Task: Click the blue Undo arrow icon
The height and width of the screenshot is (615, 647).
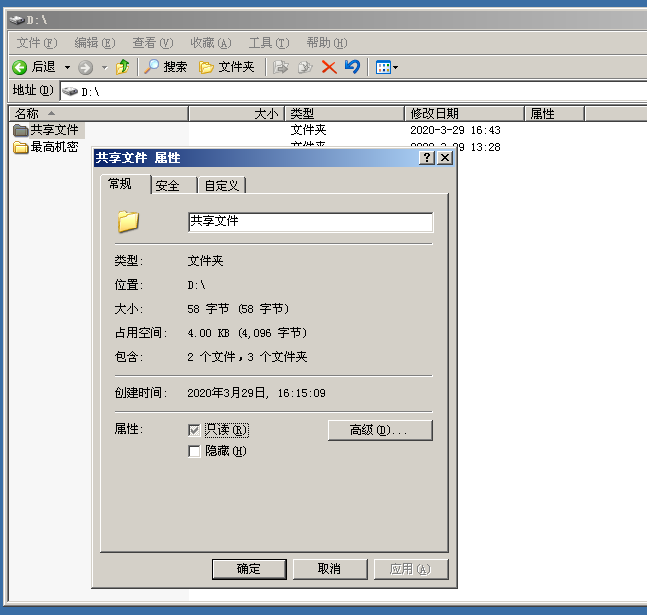Action: point(352,66)
